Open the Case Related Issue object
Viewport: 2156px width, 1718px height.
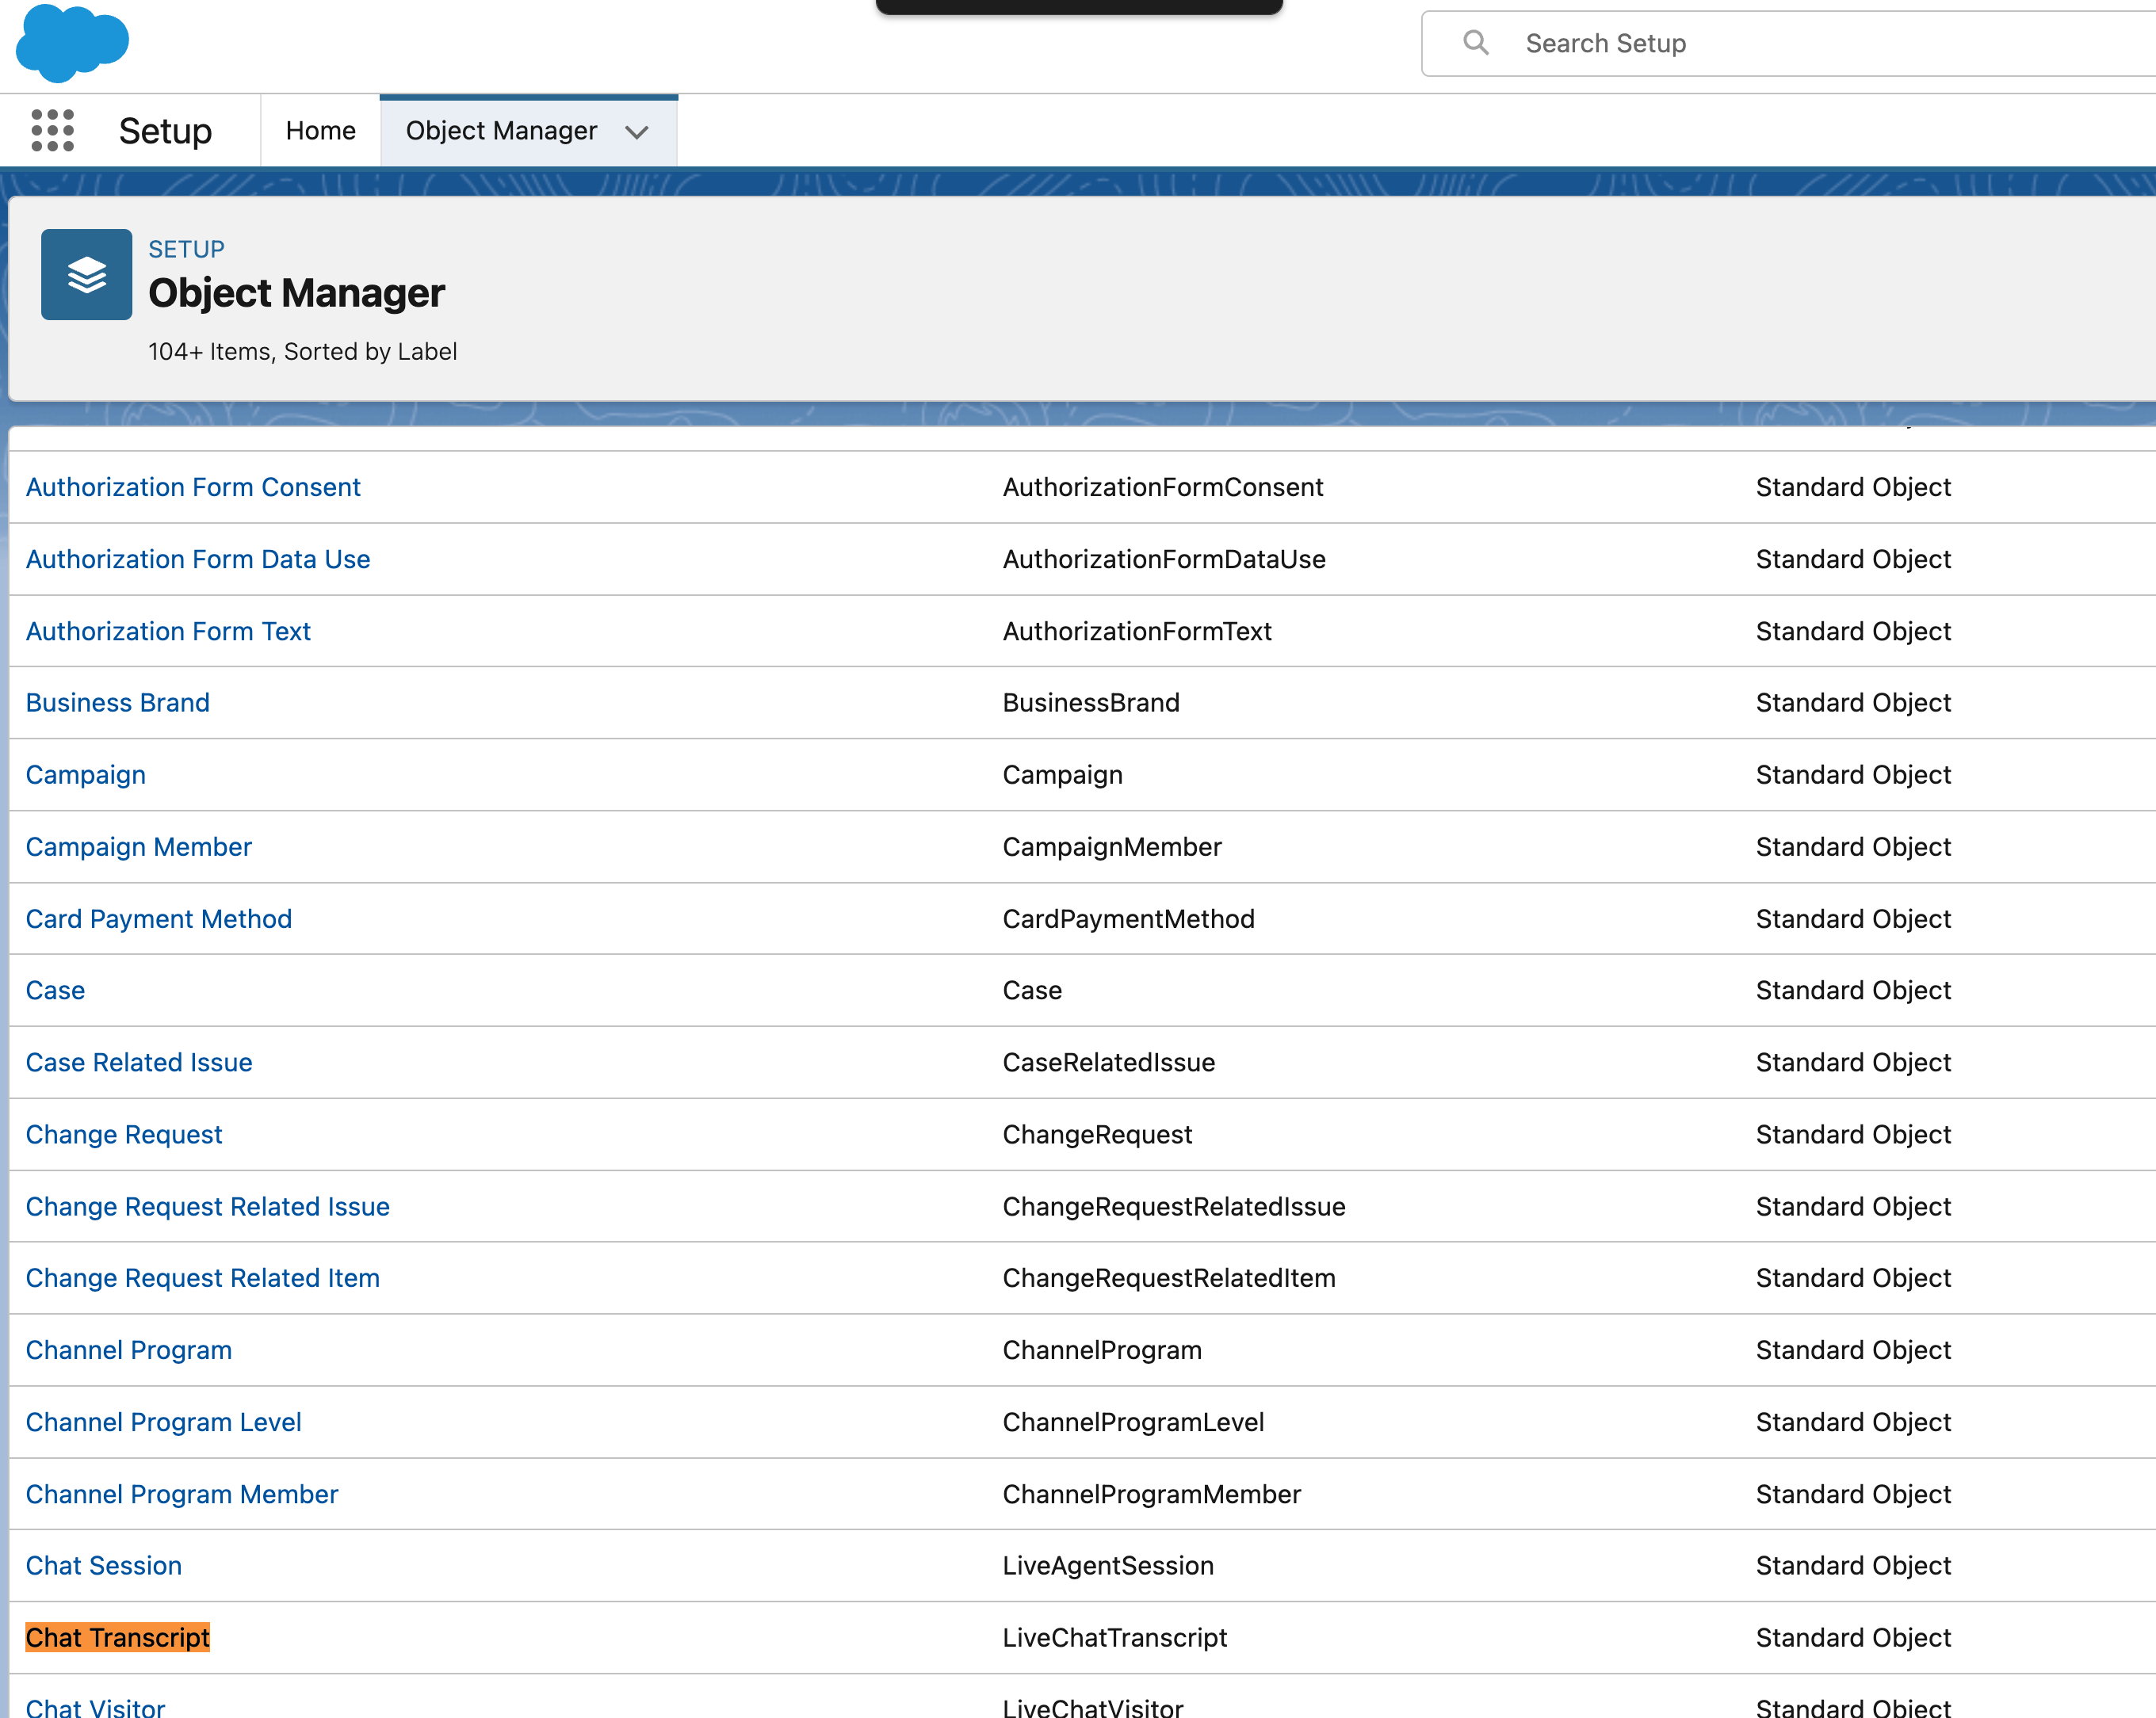click(139, 1062)
